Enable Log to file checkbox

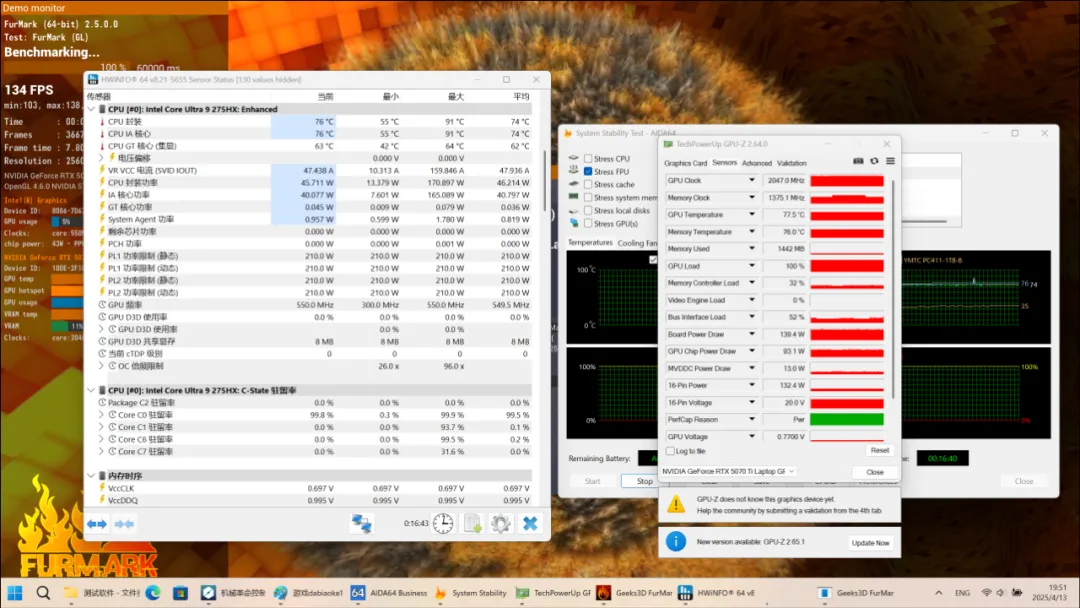pos(669,451)
